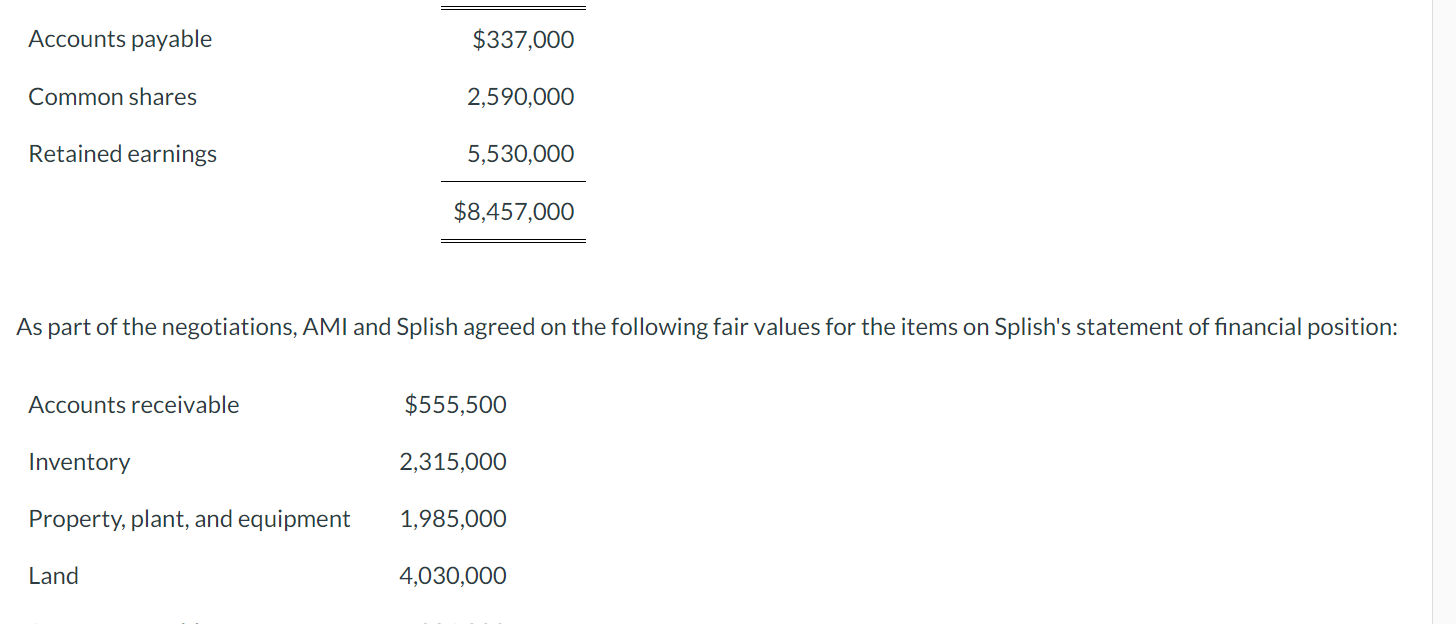Click the Retained earnings label
This screenshot has height=624, width=1456.
coord(122,154)
